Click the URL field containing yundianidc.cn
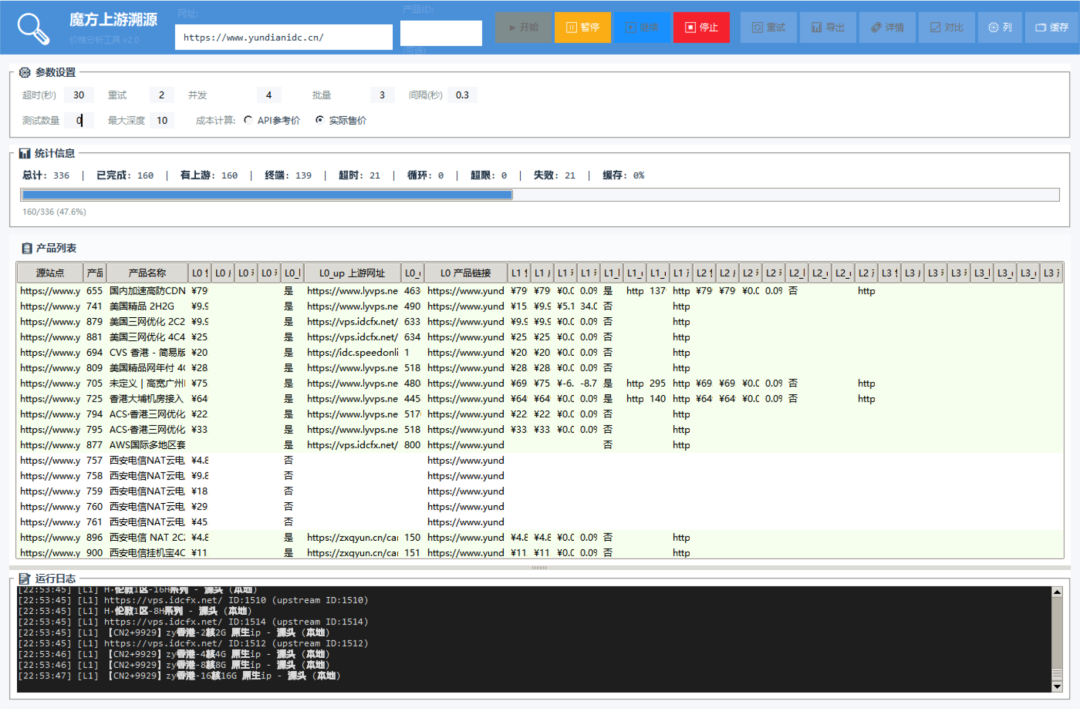 [x=283, y=37]
